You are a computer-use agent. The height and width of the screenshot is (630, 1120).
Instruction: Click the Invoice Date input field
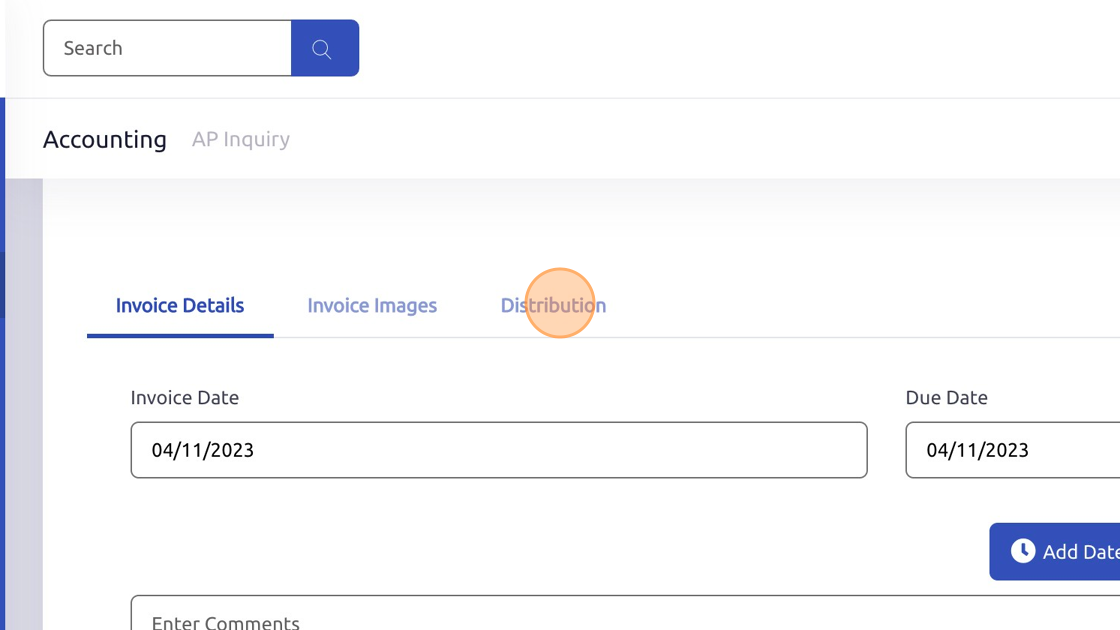tap(499, 450)
